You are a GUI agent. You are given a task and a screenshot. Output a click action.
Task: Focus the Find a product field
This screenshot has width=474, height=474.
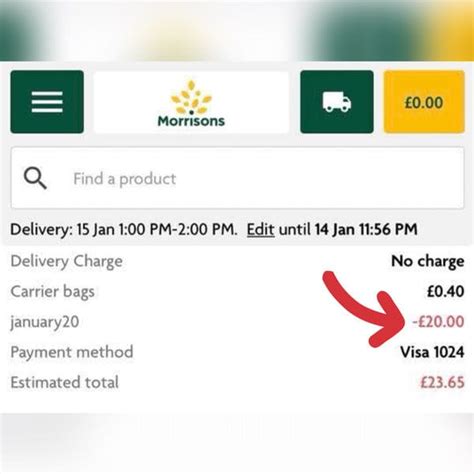tap(237, 178)
